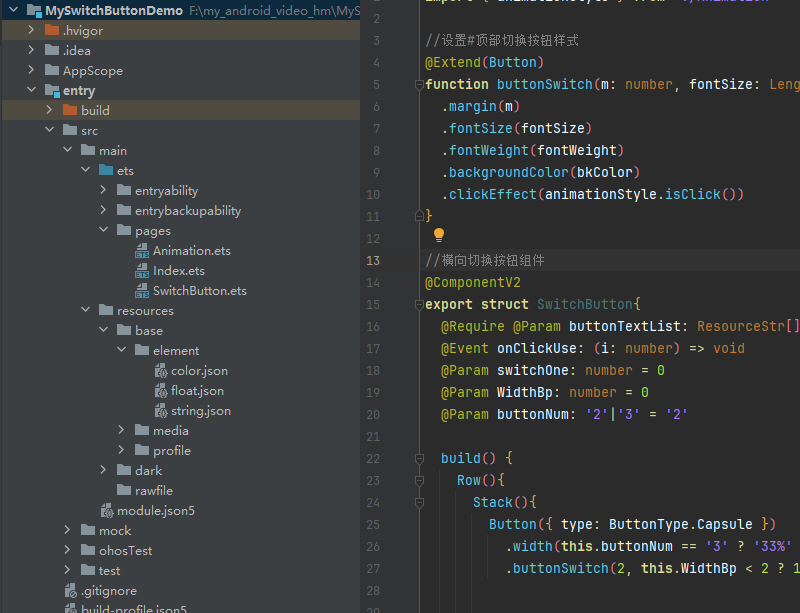This screenshot has width=800, height=613.
Task: Click the JSON file icon beside color.json
Action: (x=161, y=371)
